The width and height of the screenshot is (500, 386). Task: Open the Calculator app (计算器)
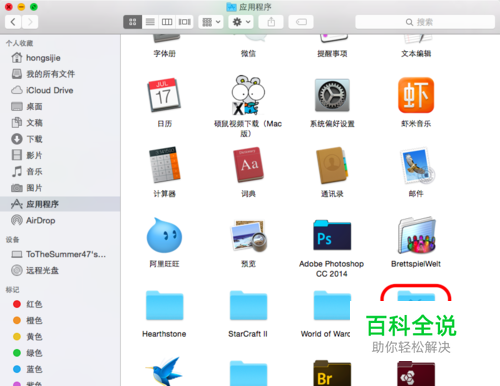click(x=164, y=165)
